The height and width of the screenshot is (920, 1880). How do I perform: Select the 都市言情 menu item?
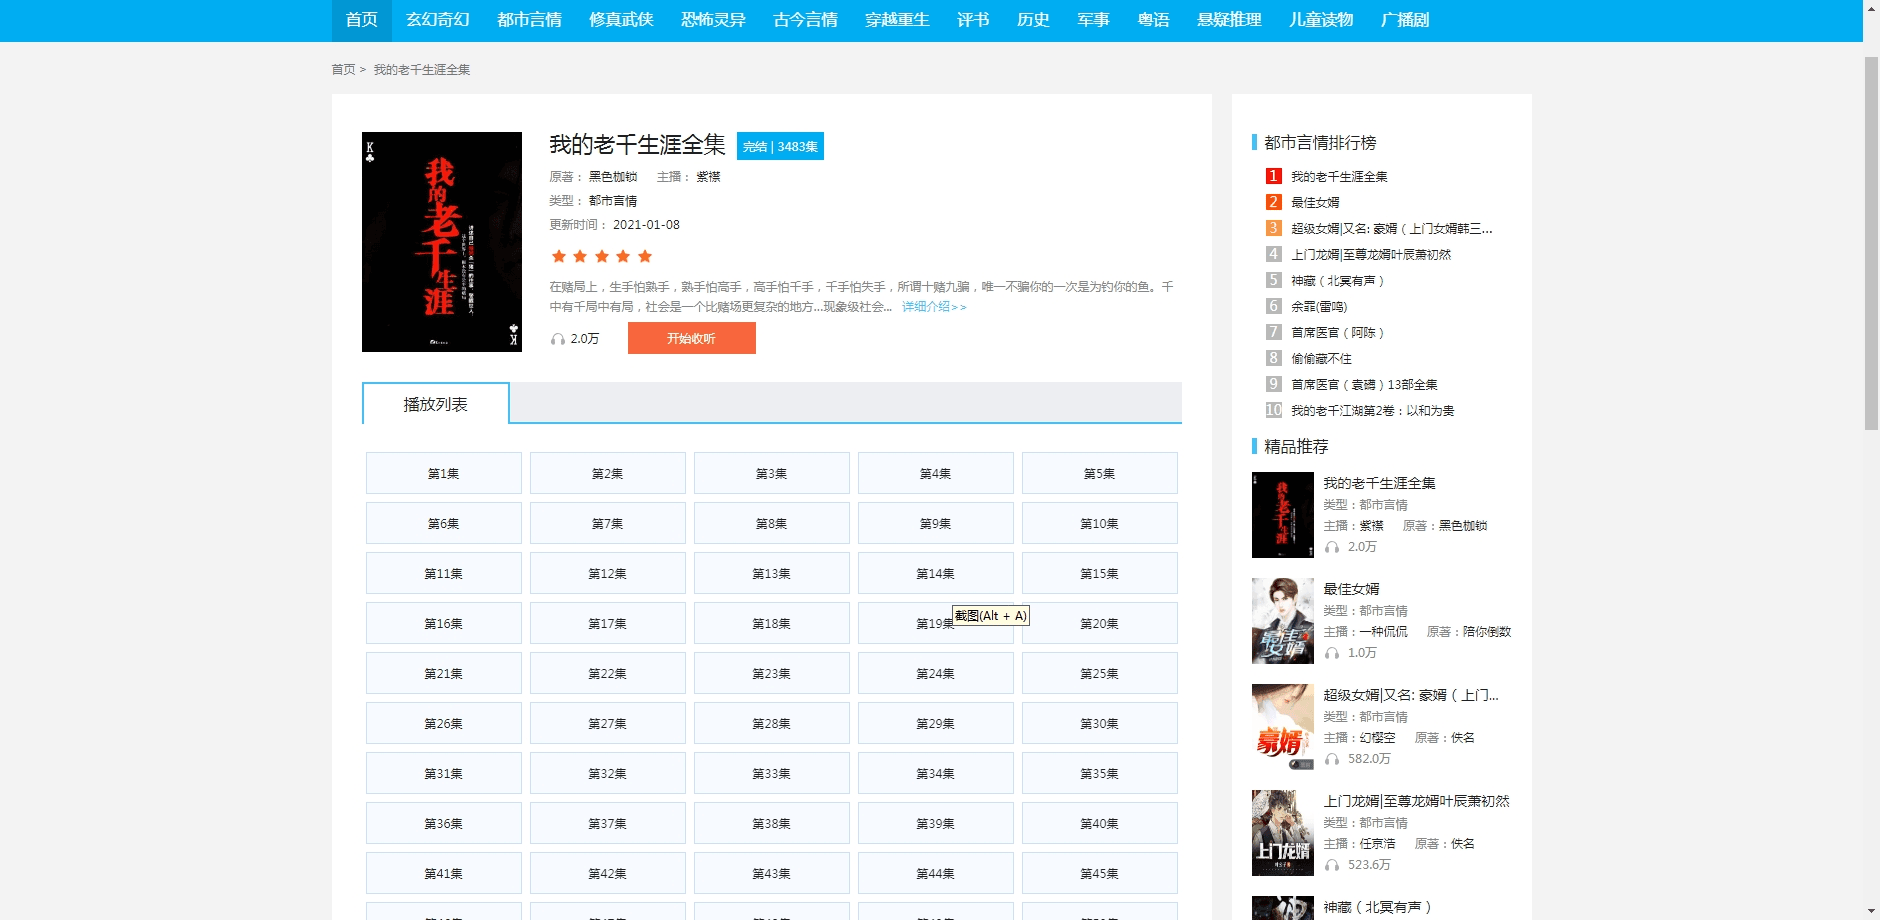tap(529, 20)
